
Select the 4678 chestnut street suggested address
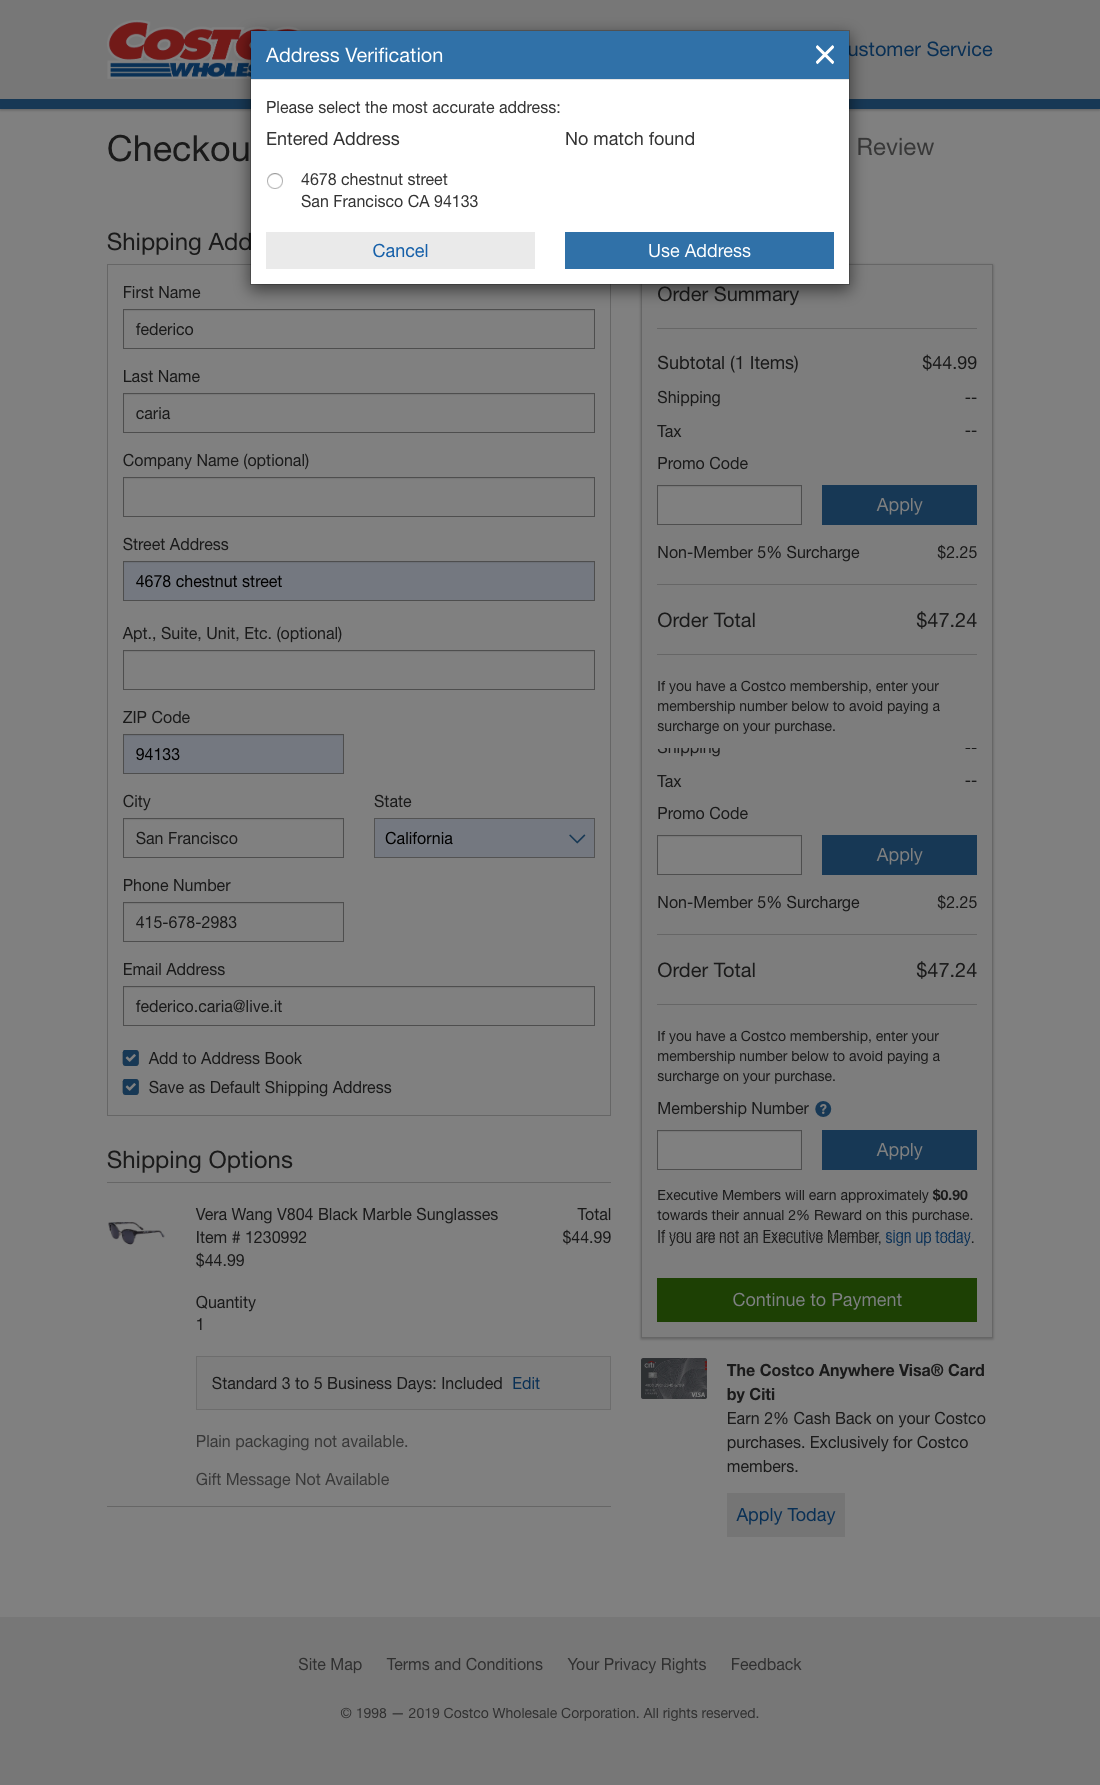pyautogui.click(x=275, y=181)
